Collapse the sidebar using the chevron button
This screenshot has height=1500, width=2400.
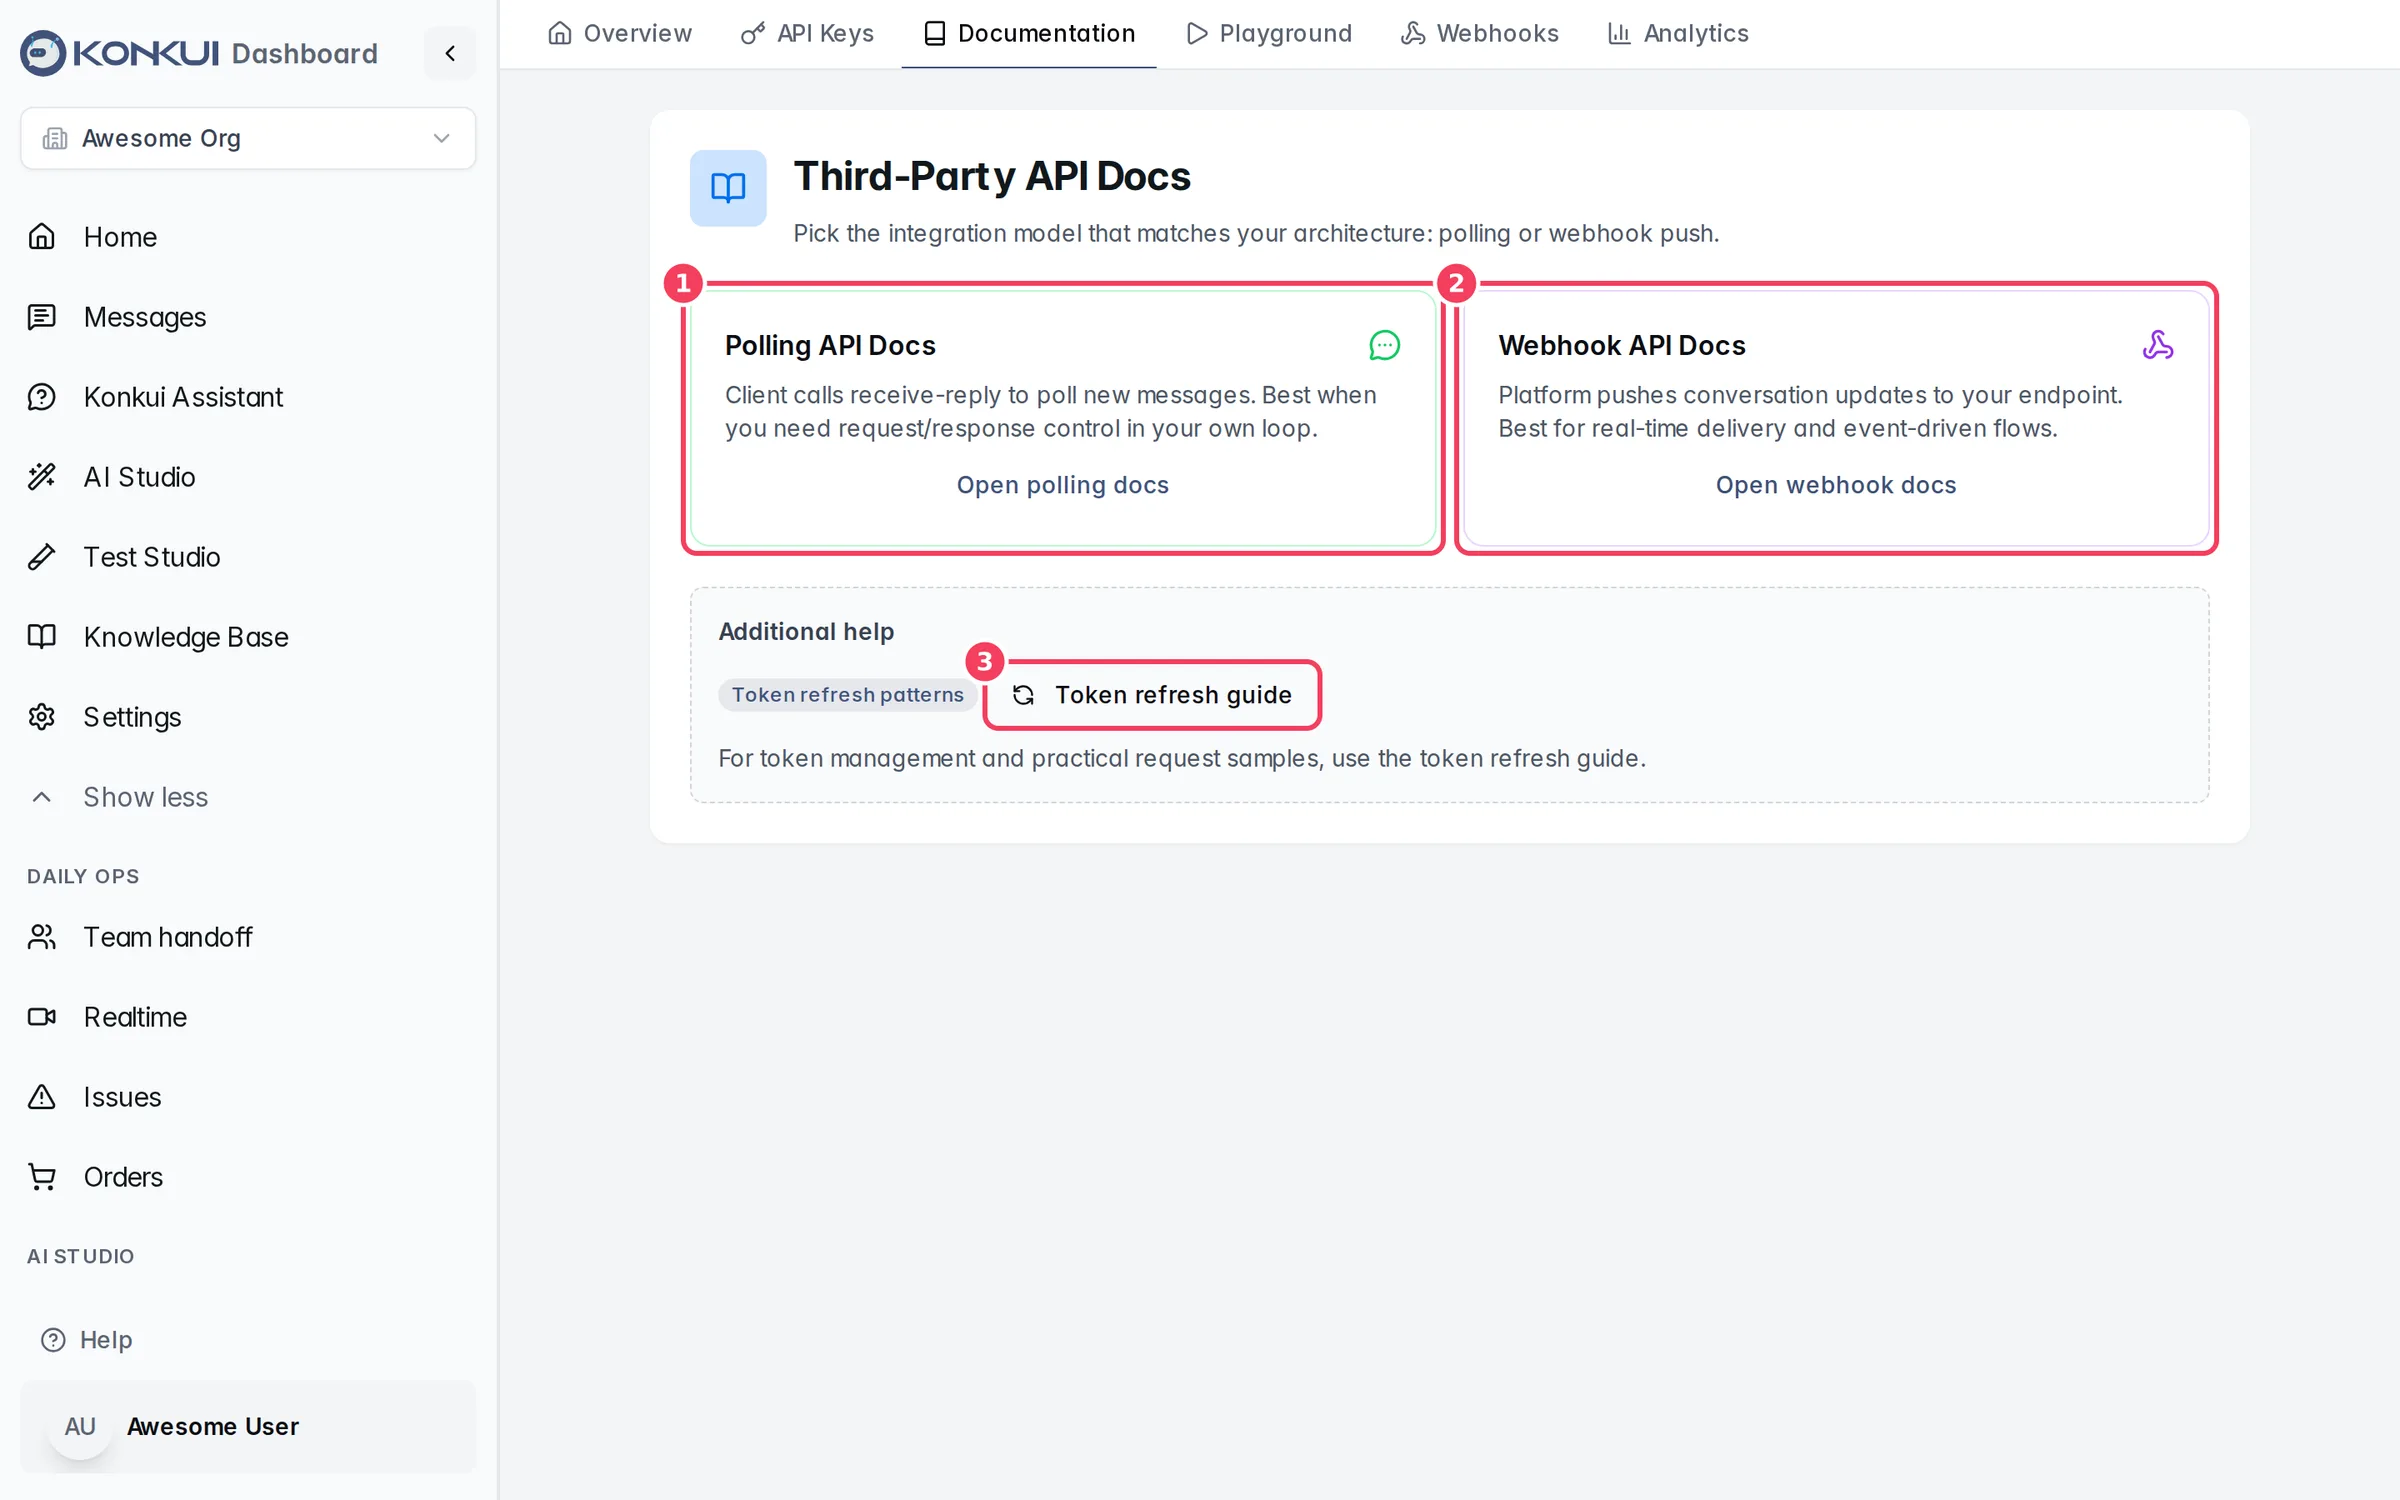tap(450, 53)
